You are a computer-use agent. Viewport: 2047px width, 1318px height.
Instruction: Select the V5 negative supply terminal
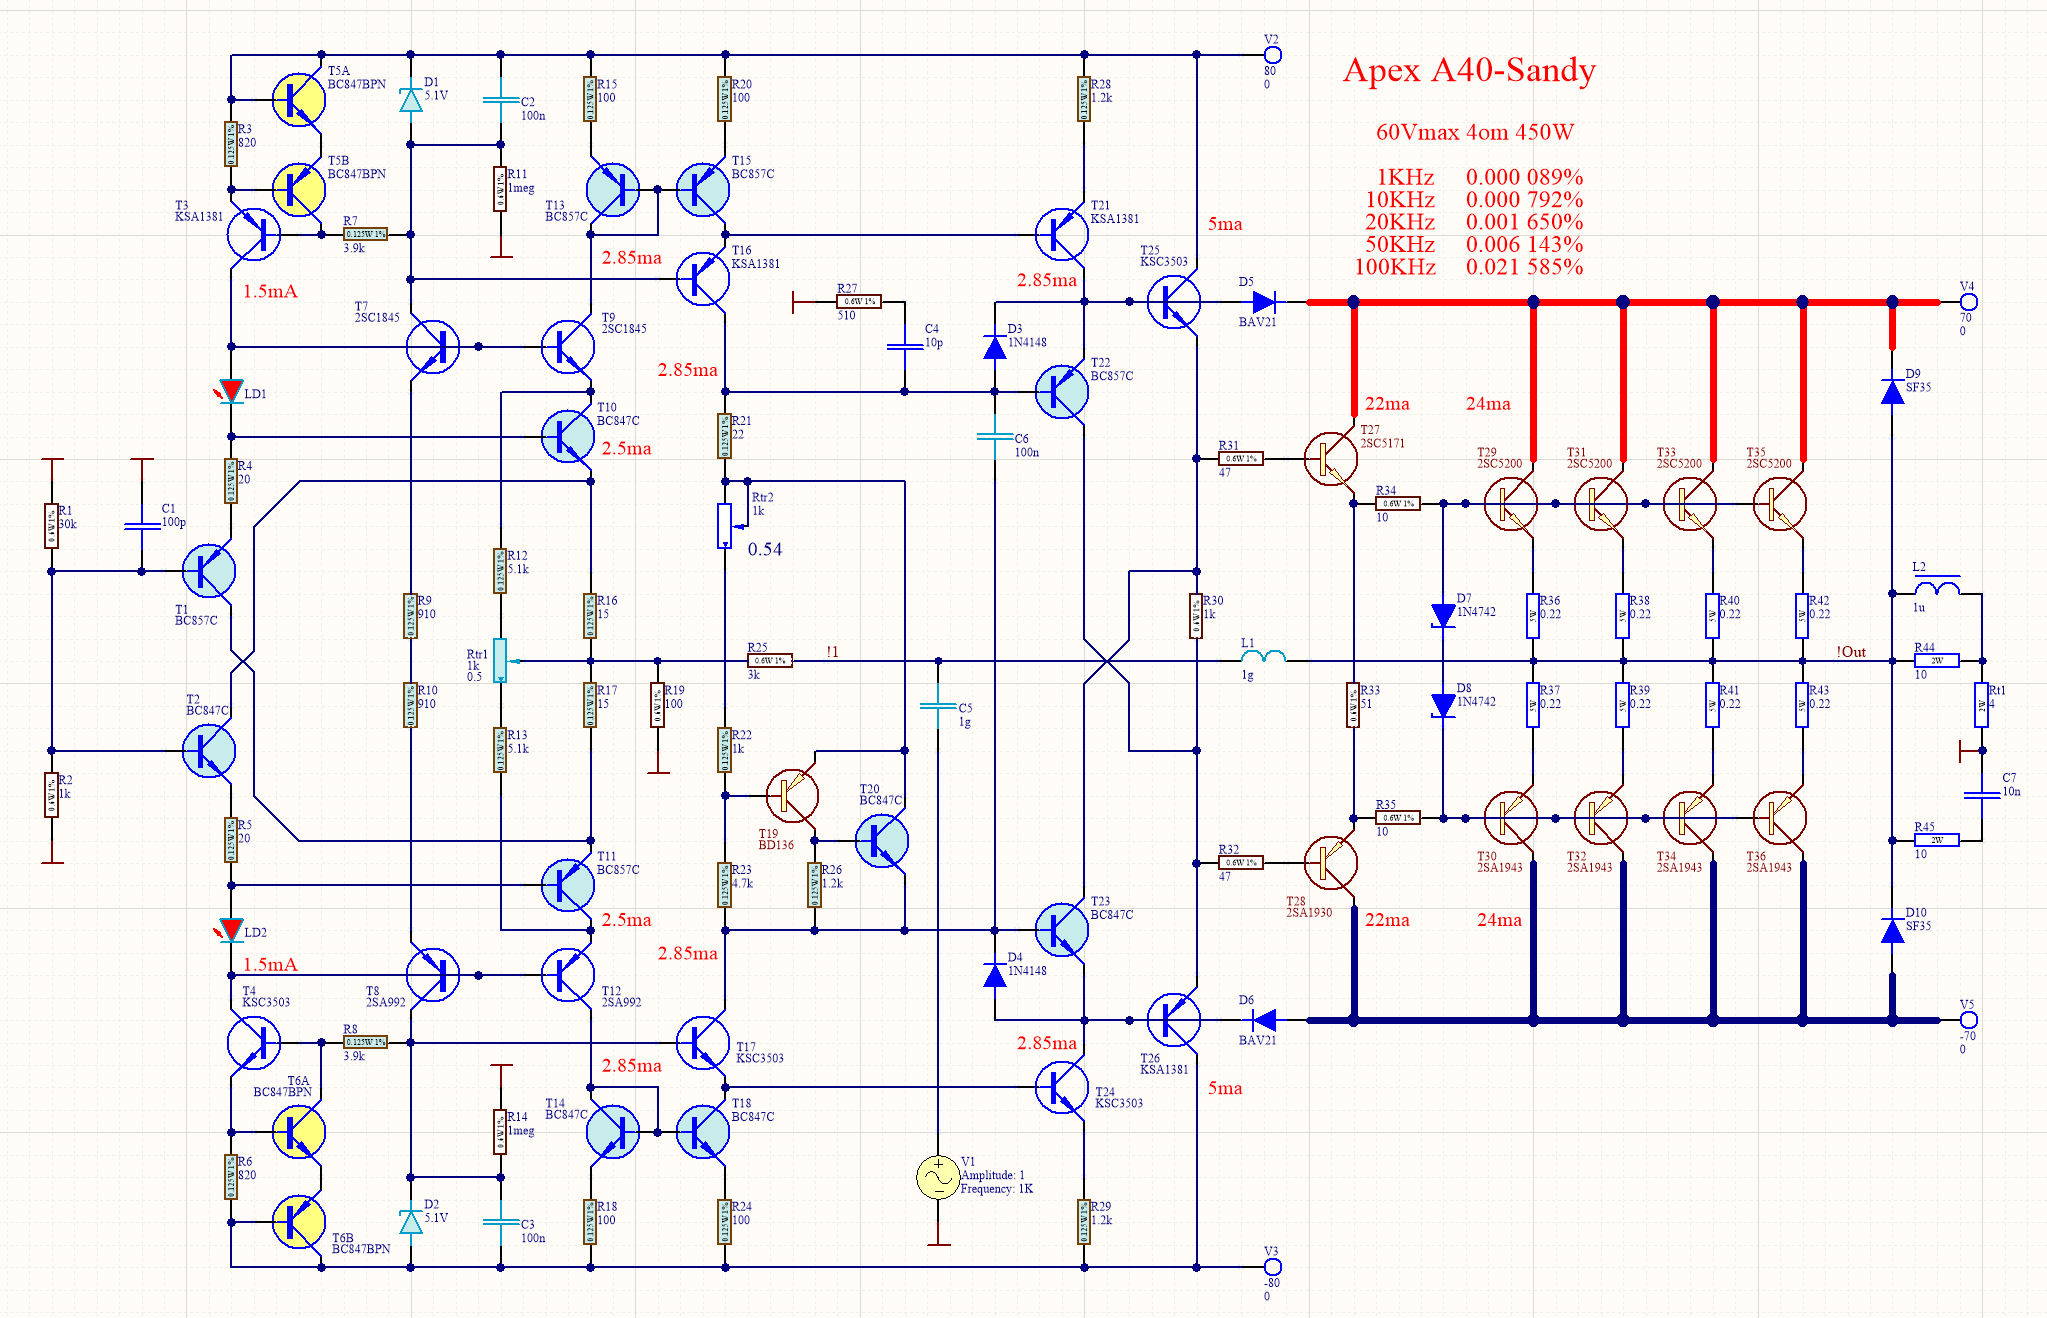click(1968, 1019)
